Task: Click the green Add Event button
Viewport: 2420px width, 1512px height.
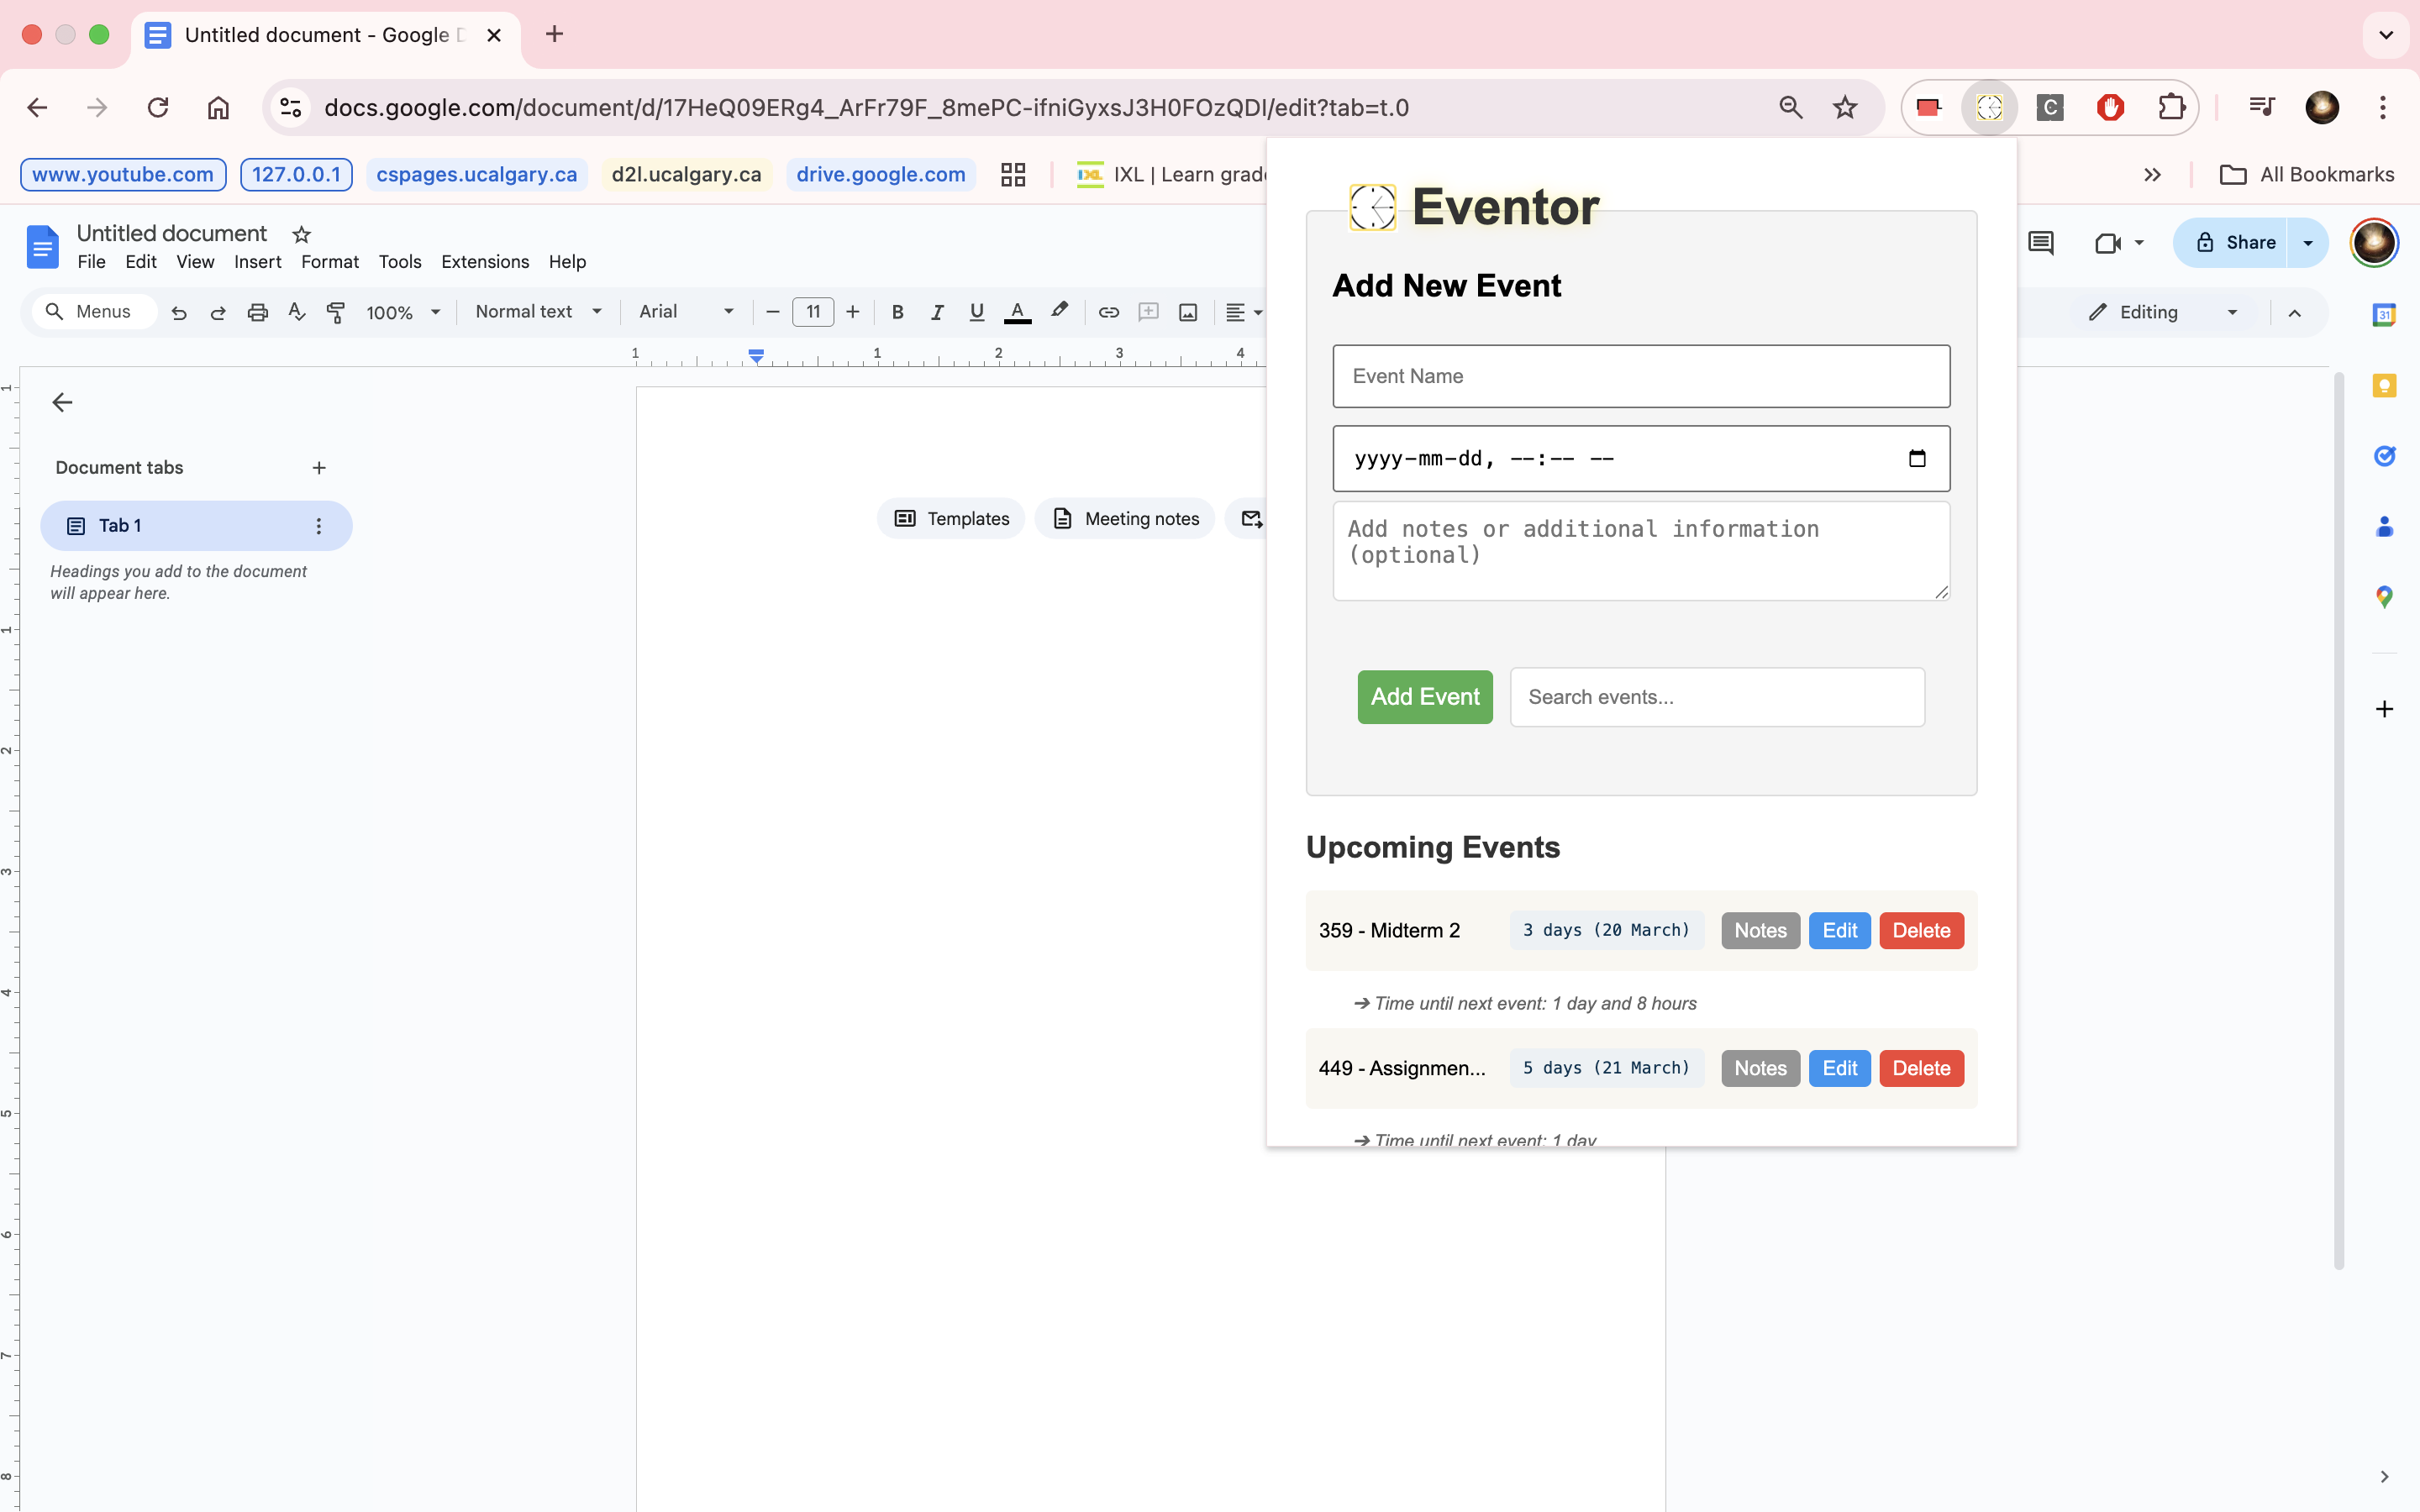Action: (1424, 697)
